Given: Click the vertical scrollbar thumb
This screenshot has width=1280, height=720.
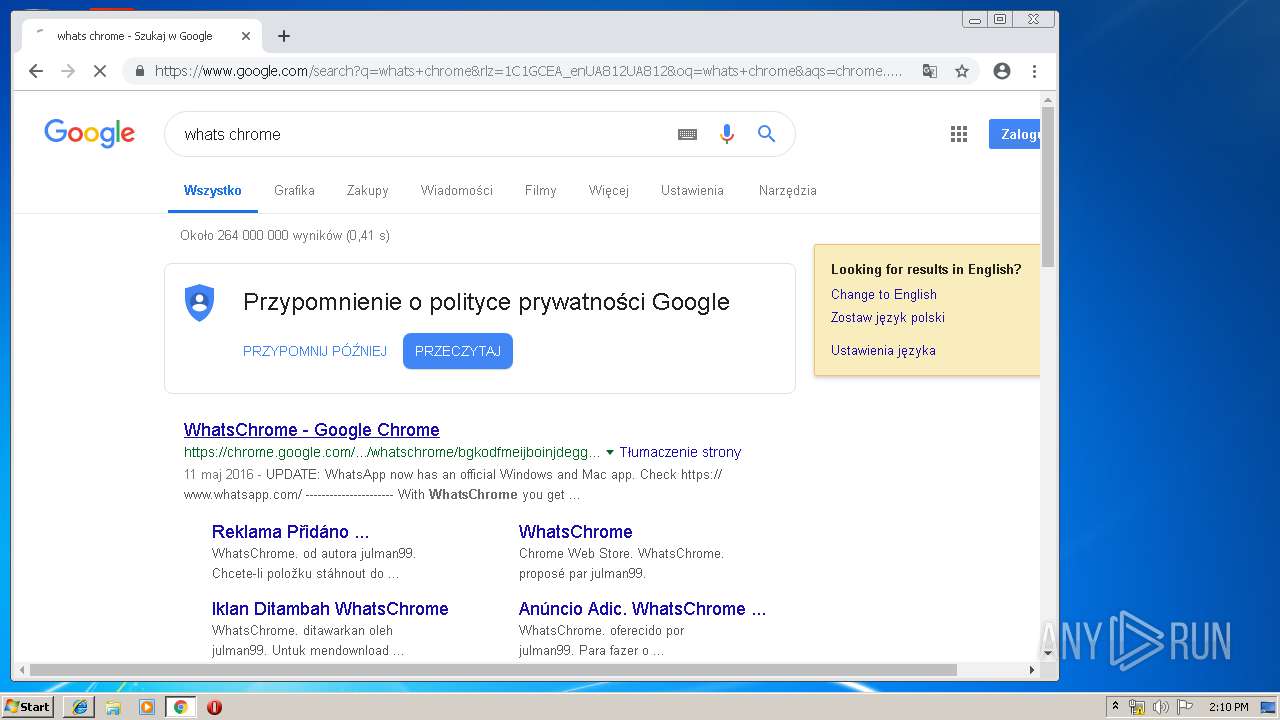Looking at the screenshot, I should tap(1048, 188).
